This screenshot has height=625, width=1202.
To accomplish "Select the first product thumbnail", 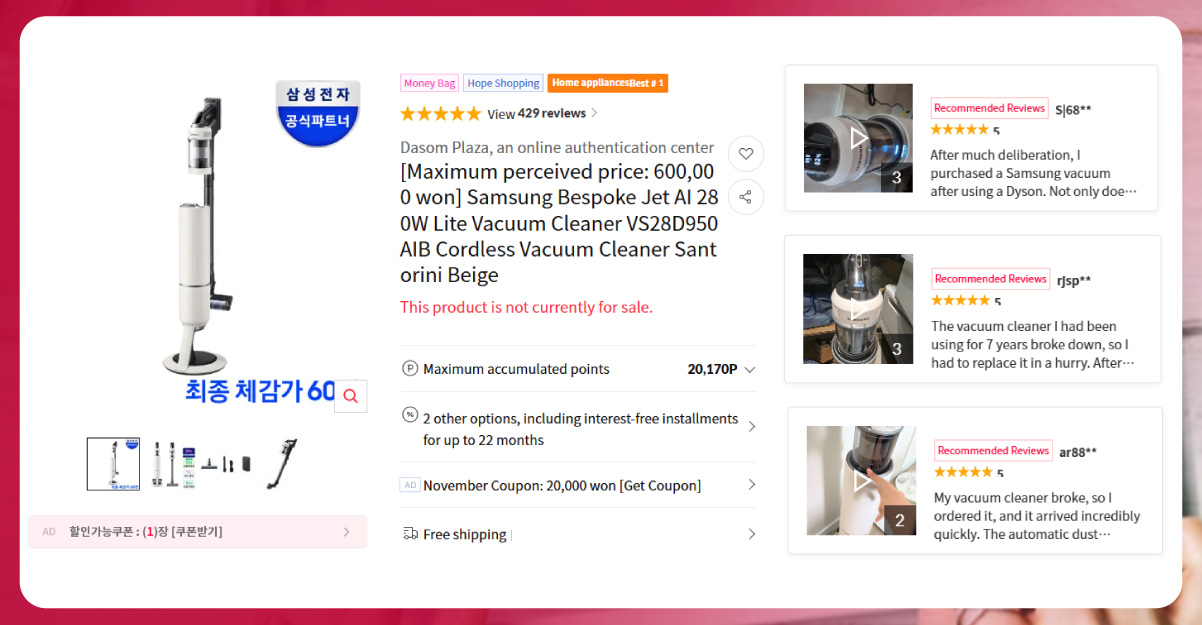I will pos(113,464).
